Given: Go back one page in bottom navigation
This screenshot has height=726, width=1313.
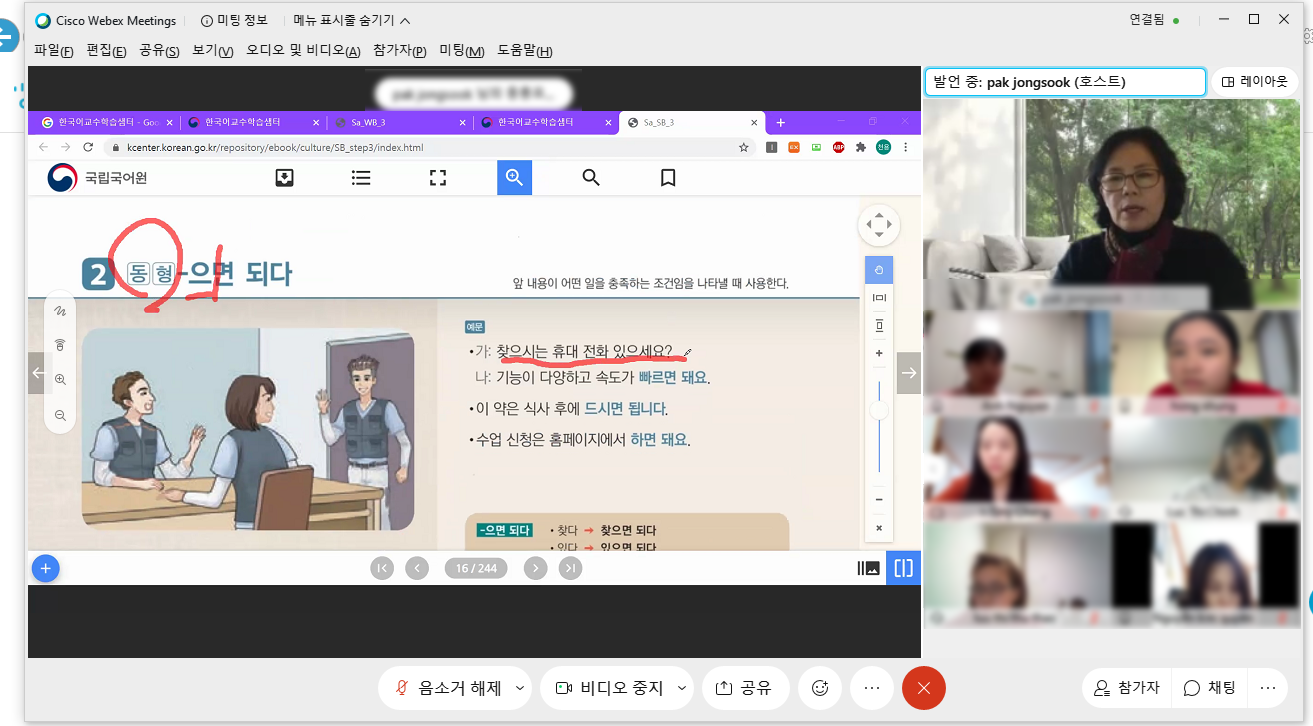Looking at the screenshot, I should point(417,568).
